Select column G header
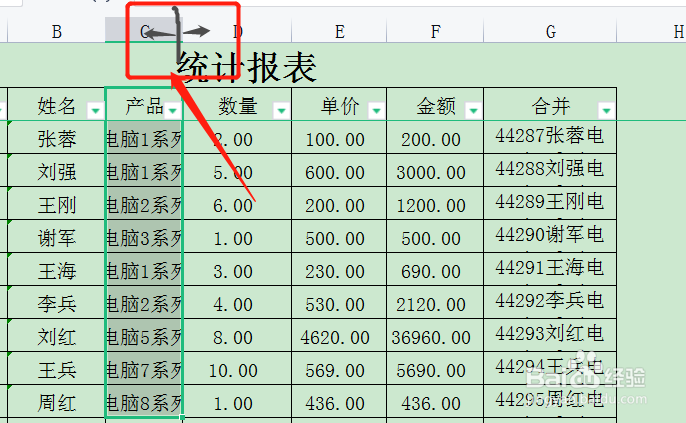 [550, 31]
